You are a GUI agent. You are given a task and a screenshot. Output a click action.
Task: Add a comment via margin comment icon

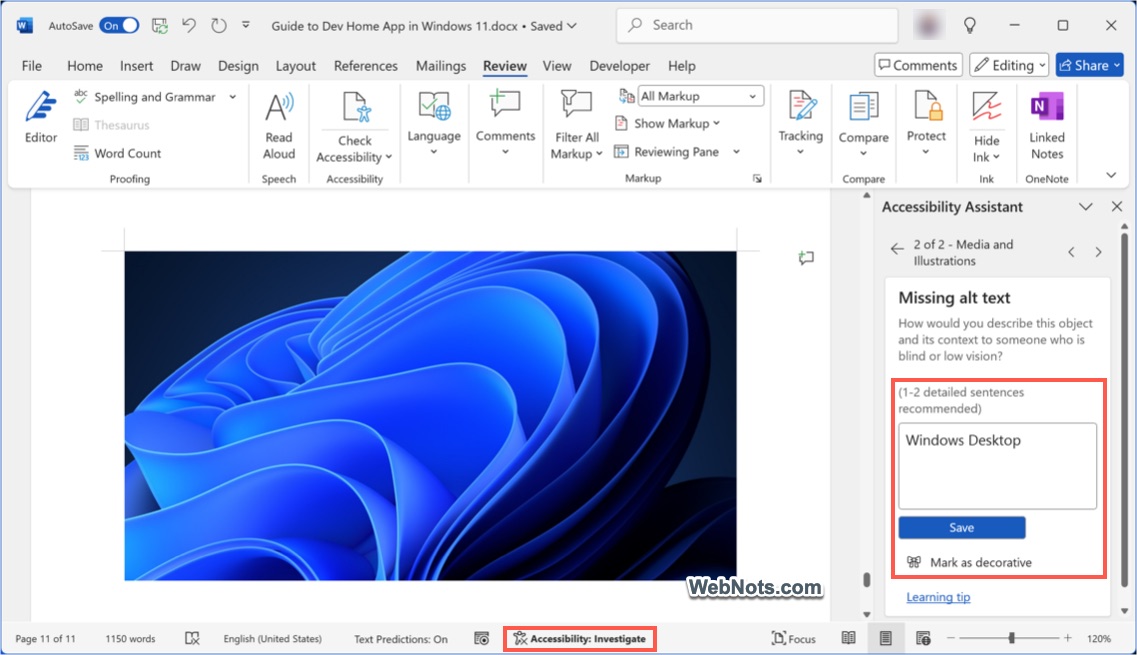coord(806,258)
